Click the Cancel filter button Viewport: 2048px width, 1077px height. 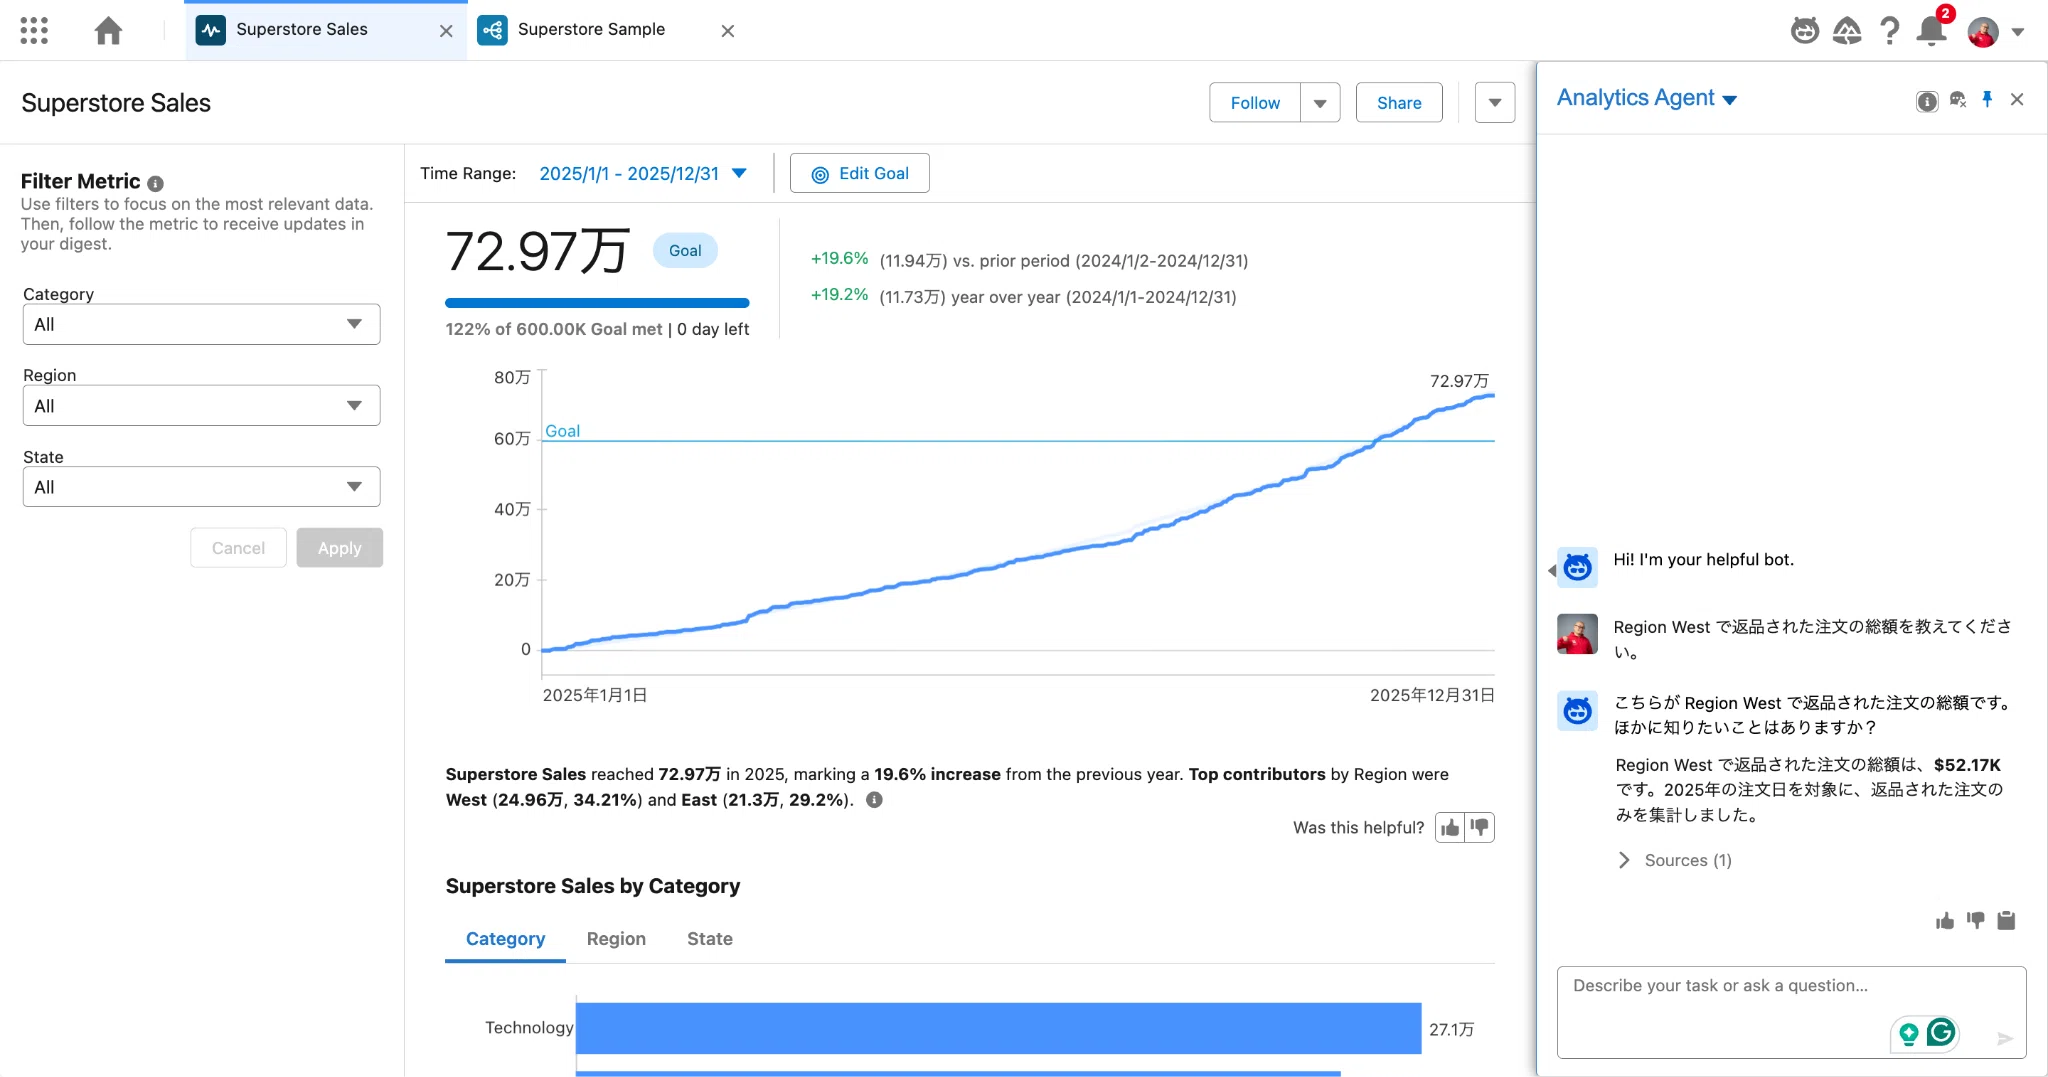click(x=238, y=548)
